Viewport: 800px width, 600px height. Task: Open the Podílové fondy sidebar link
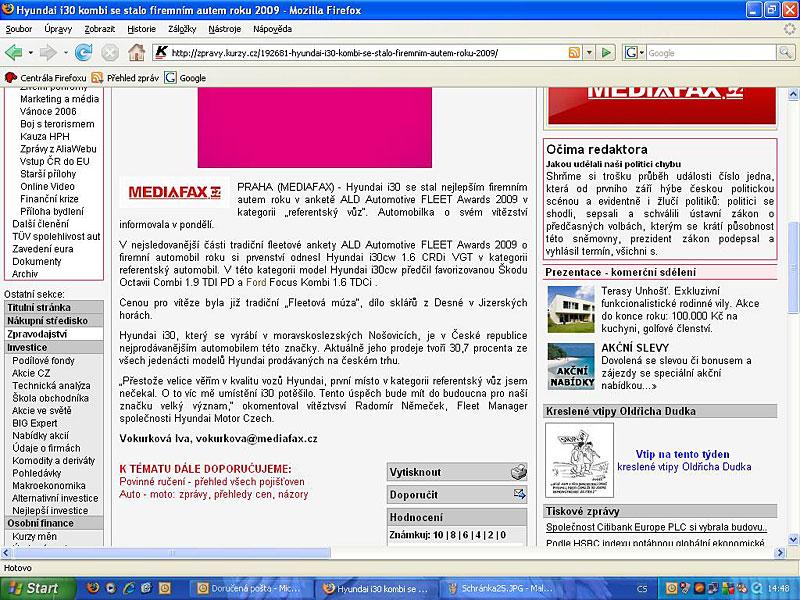pyautogui.click(x=43, y=360)
